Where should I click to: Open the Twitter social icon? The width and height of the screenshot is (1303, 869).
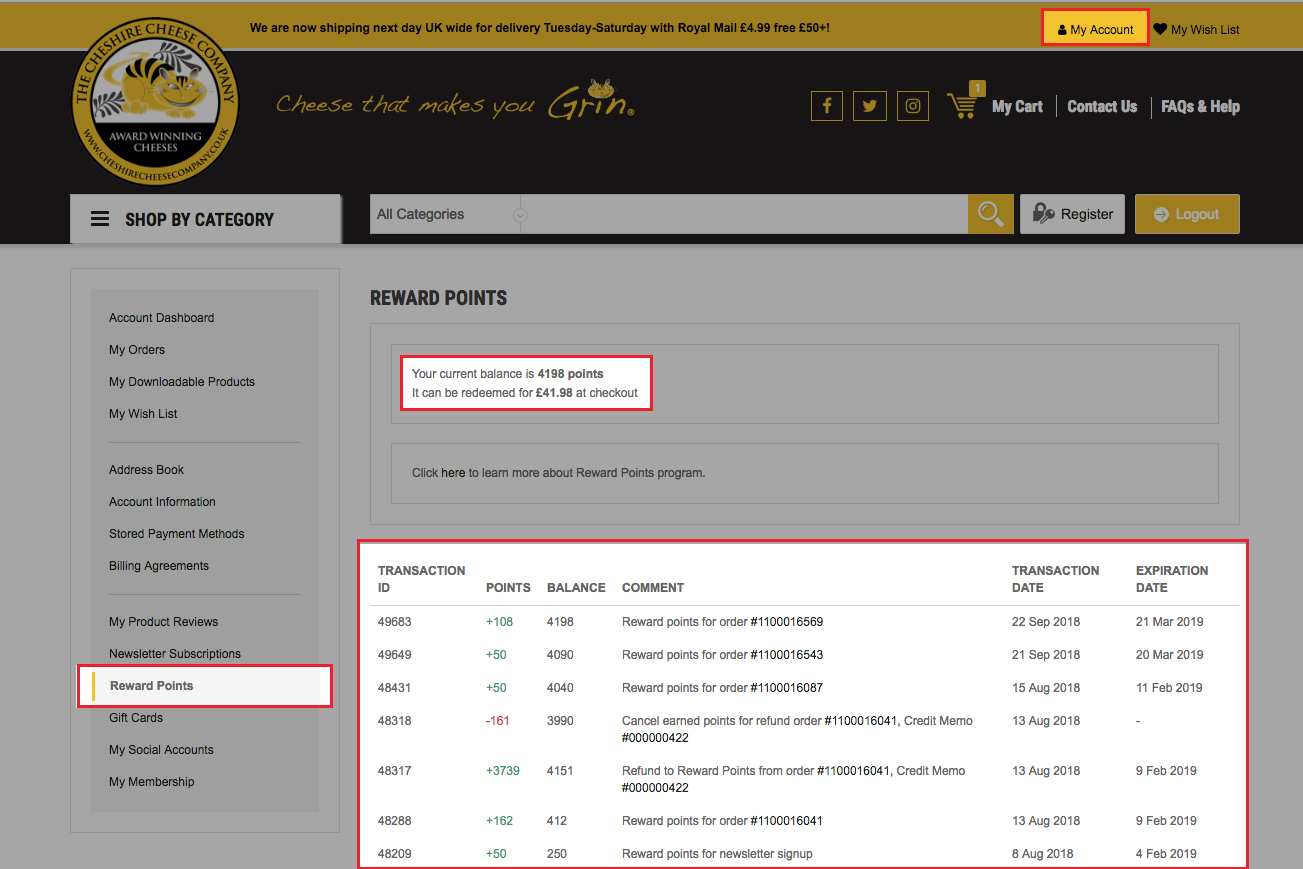(870, 106)
